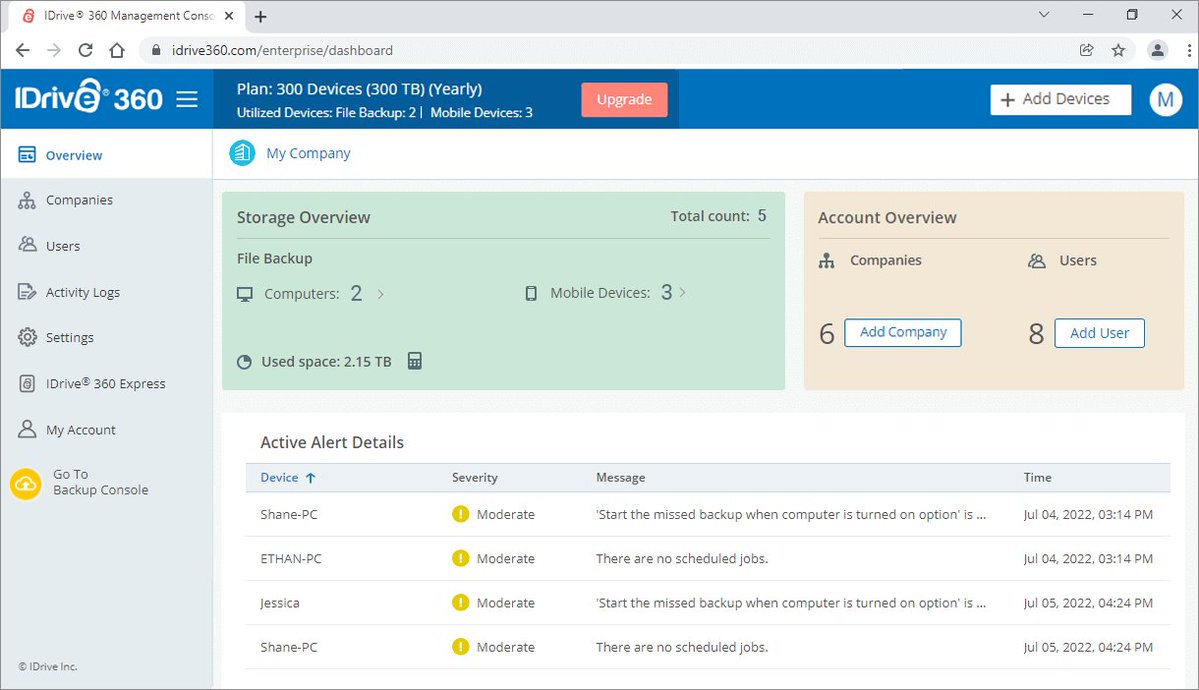Click the Settings gear icon

(27, 337)
